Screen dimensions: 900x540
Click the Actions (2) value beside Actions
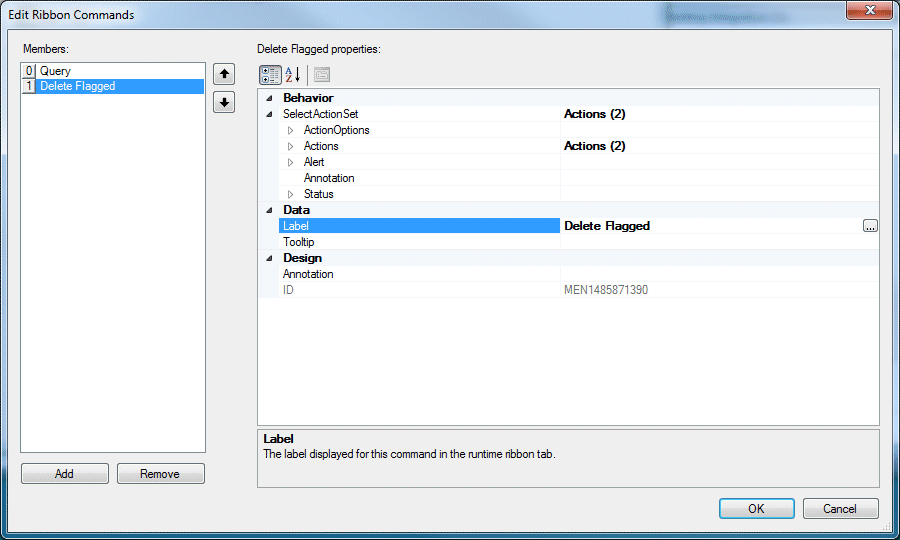click(x=595, y=146)
